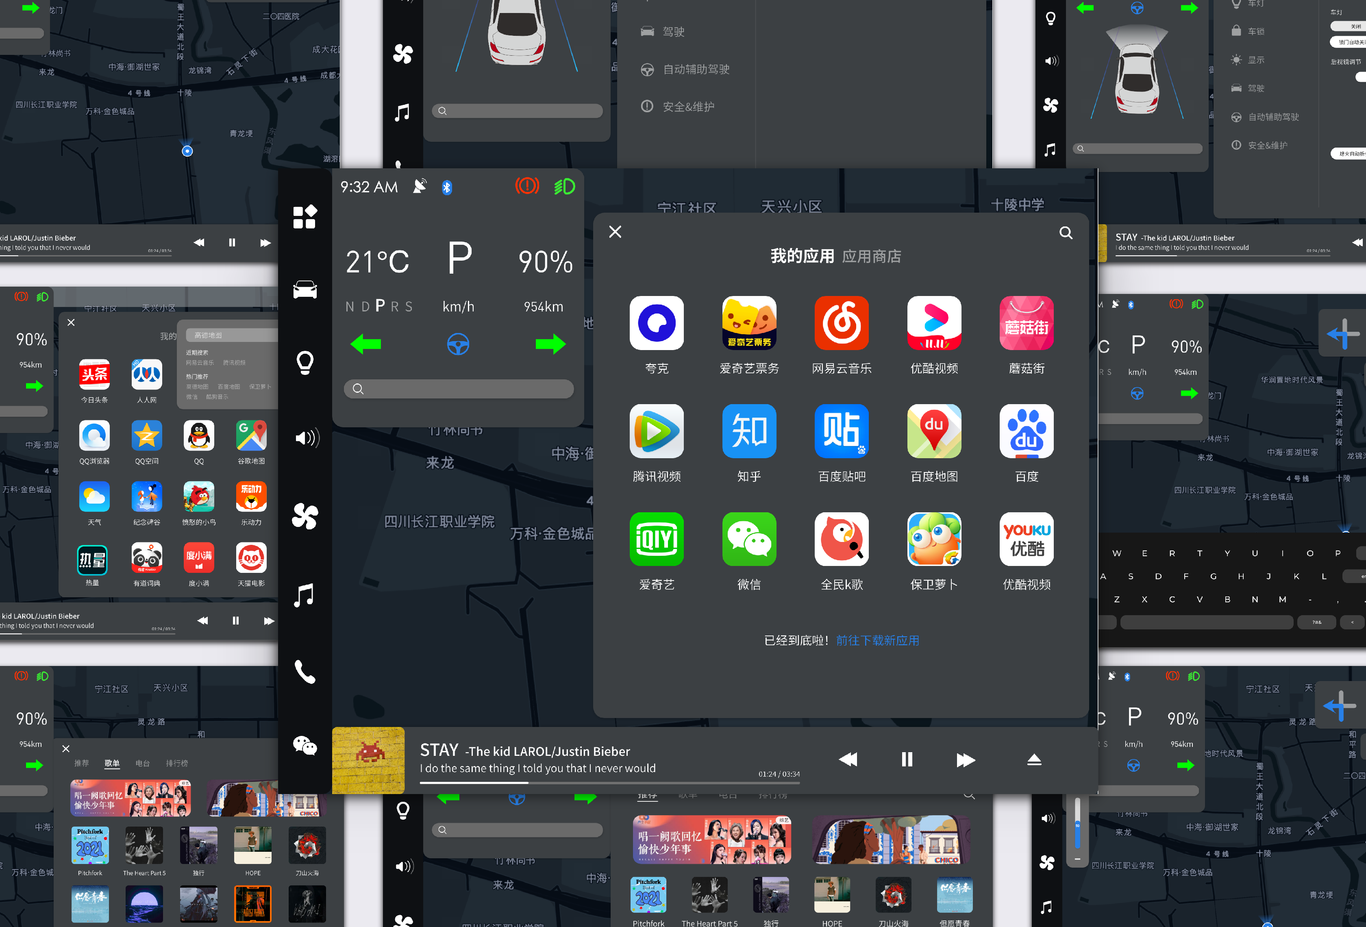Open the phone icon in main sidebar
This screenshot has width=1366, height=927.
point(305,672)
